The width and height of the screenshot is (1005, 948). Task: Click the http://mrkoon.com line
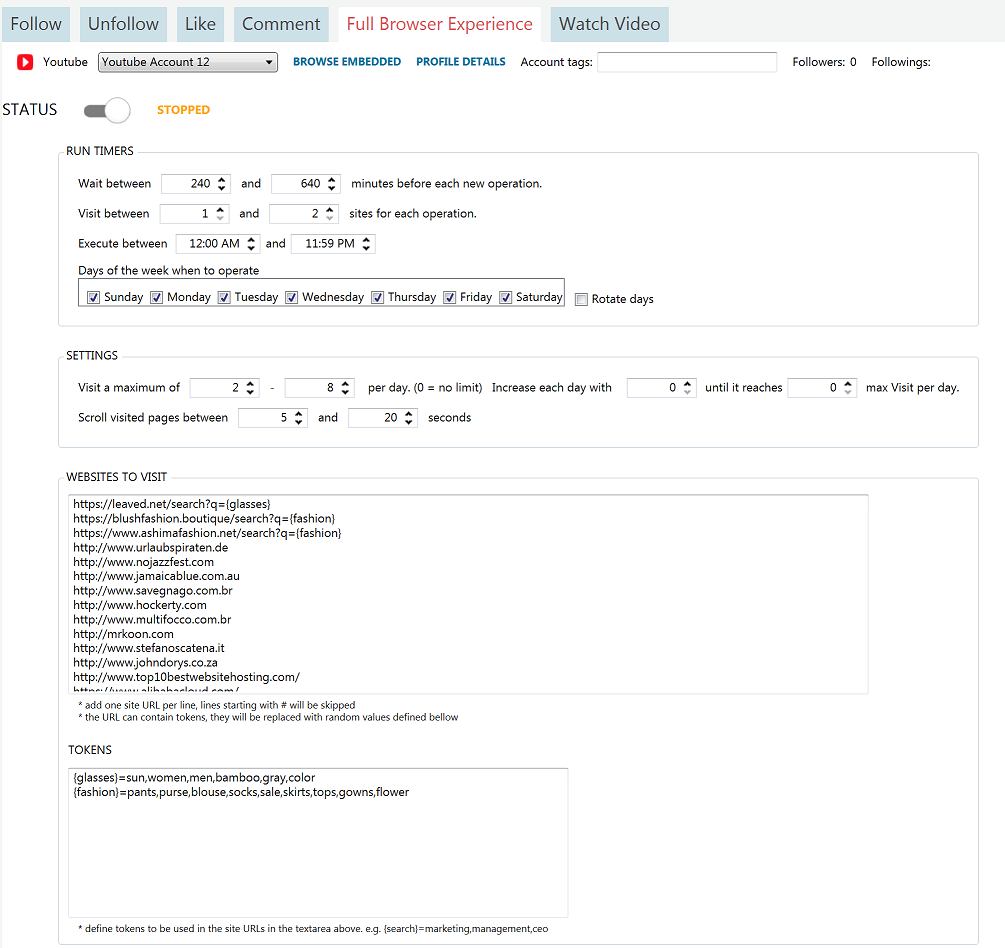[x=123, y=634]
